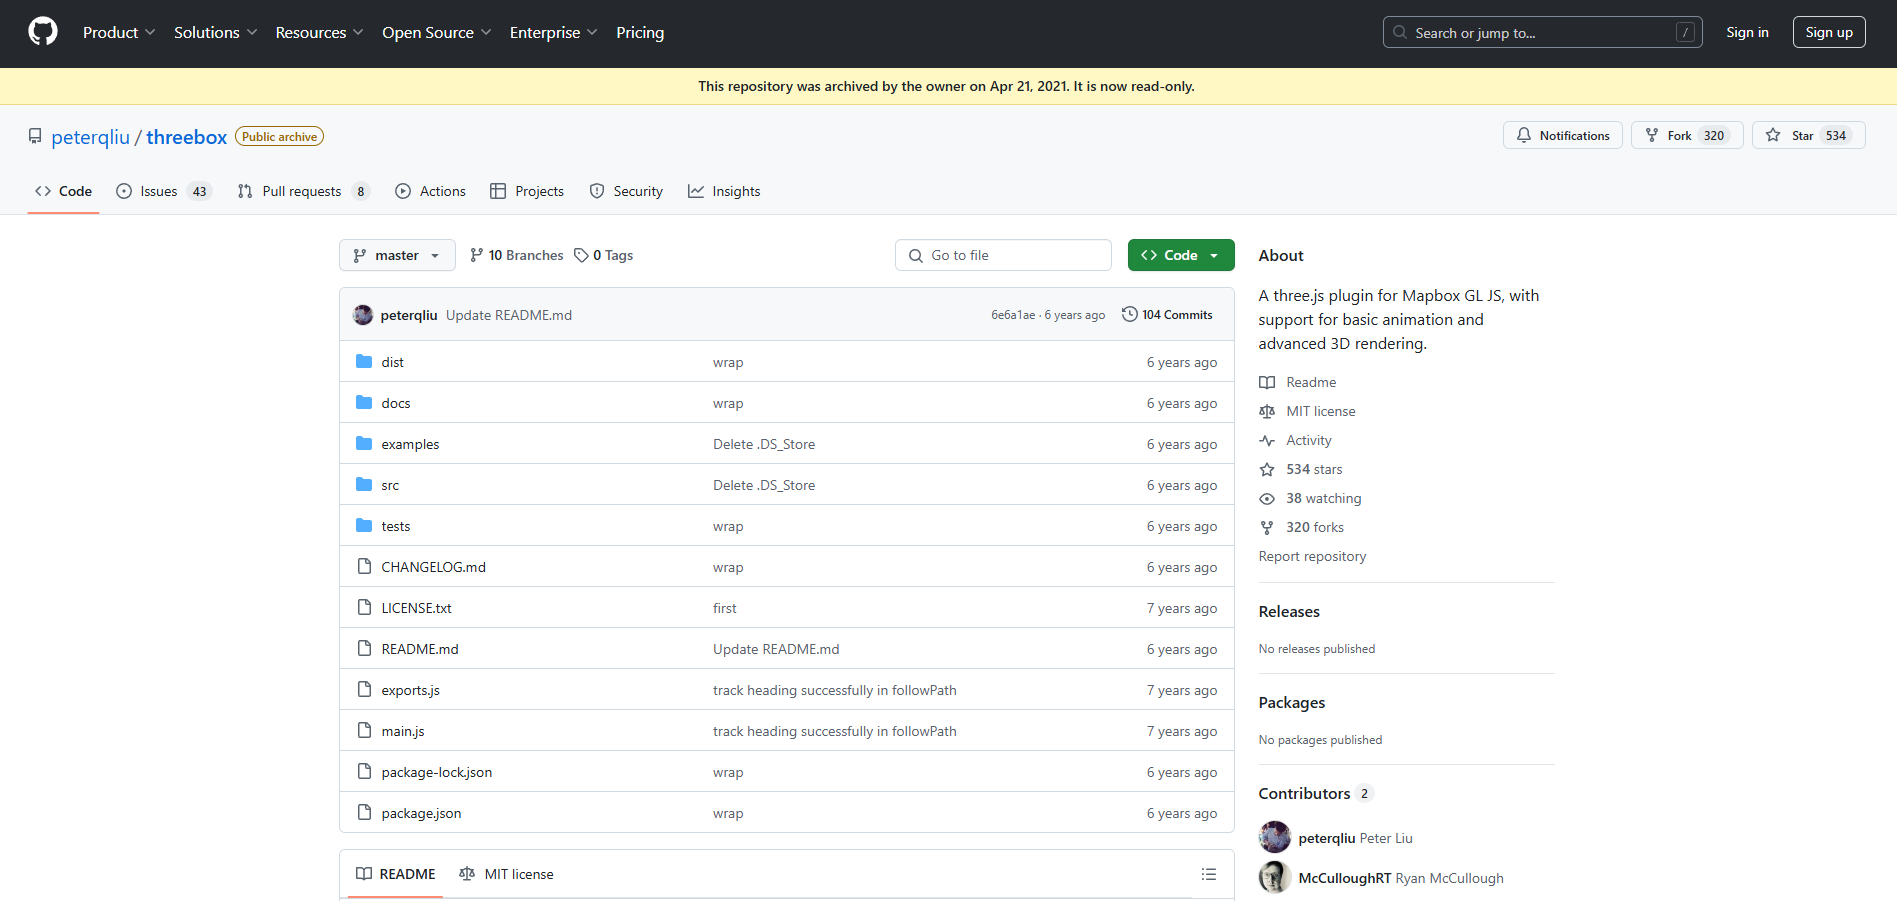This screenshot has width=1897, height=901.
Task: Expand the Product navigation menu
Action: (x=118, y=32)
